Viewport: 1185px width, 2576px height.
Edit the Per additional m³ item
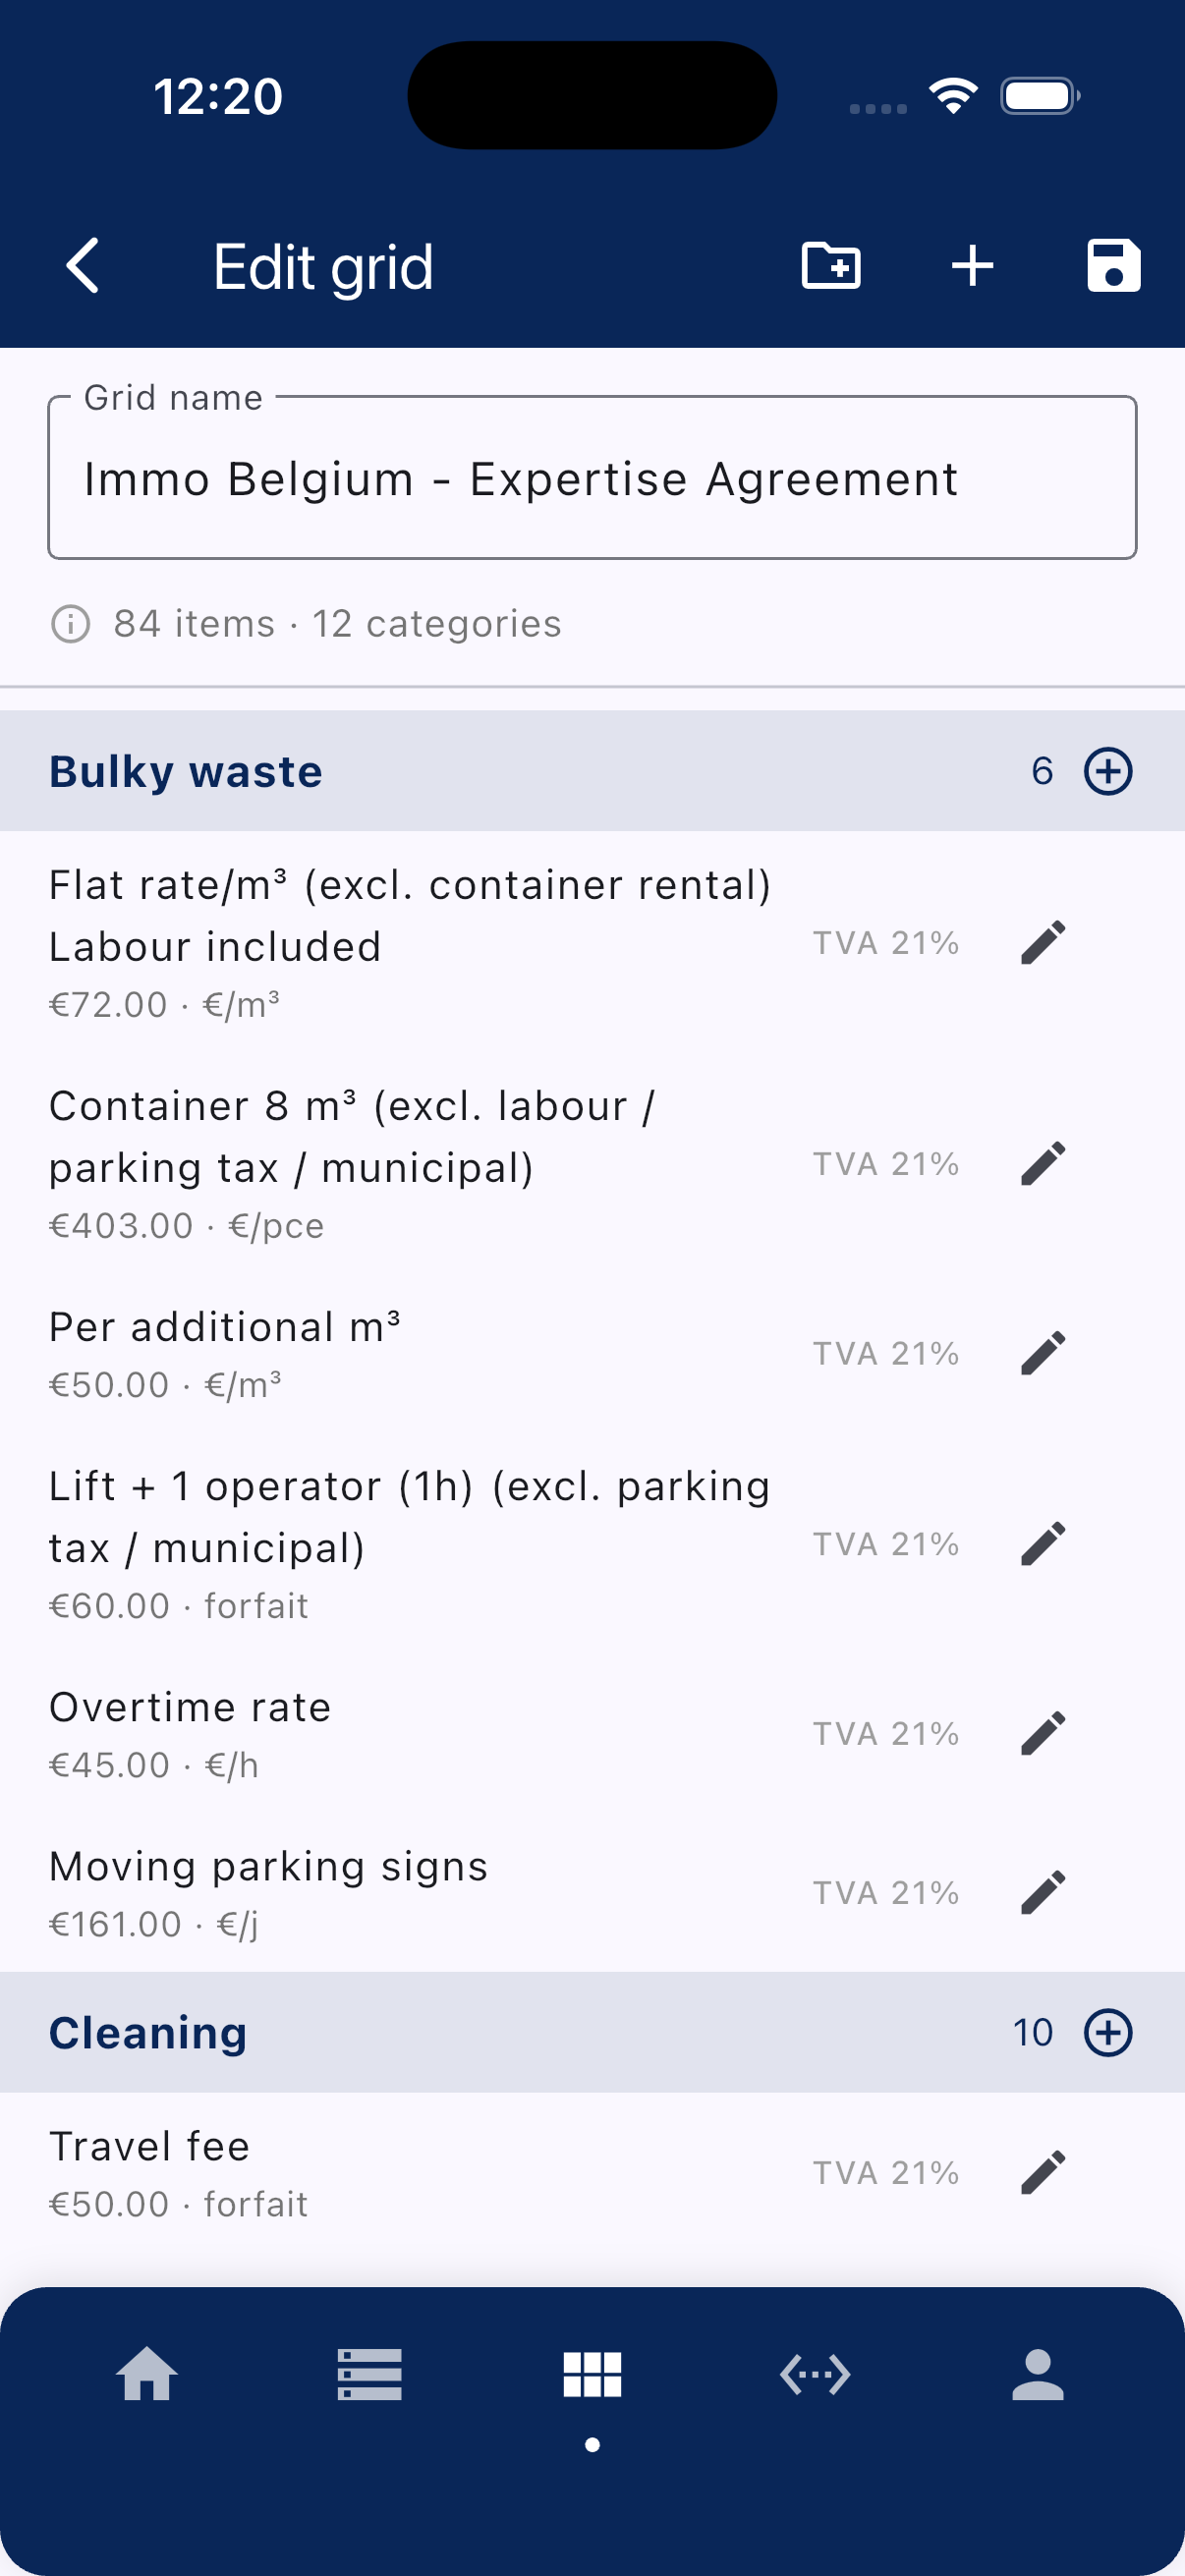(1043, 1353)
